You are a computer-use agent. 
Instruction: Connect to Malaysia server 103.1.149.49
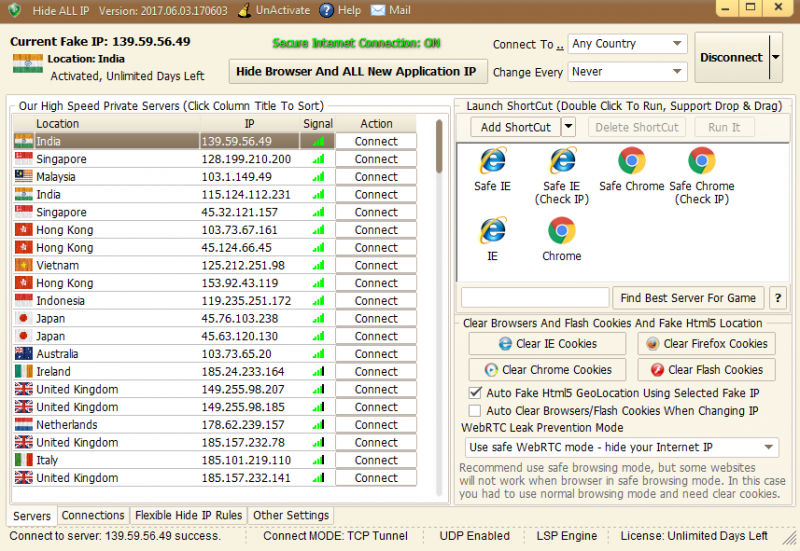pos(376,177)
